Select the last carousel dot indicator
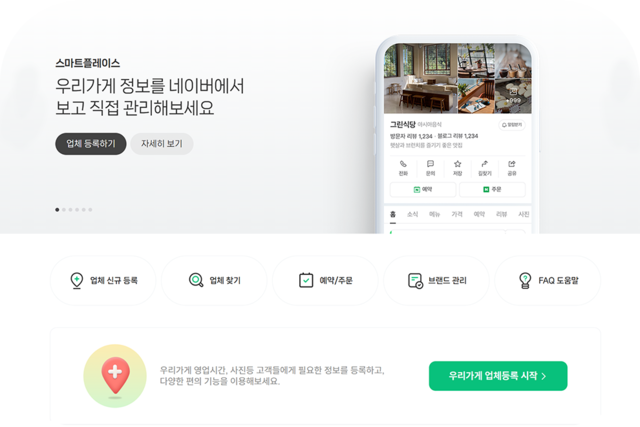Viewport: 640px width, 427px height. [x=90, y=210]
